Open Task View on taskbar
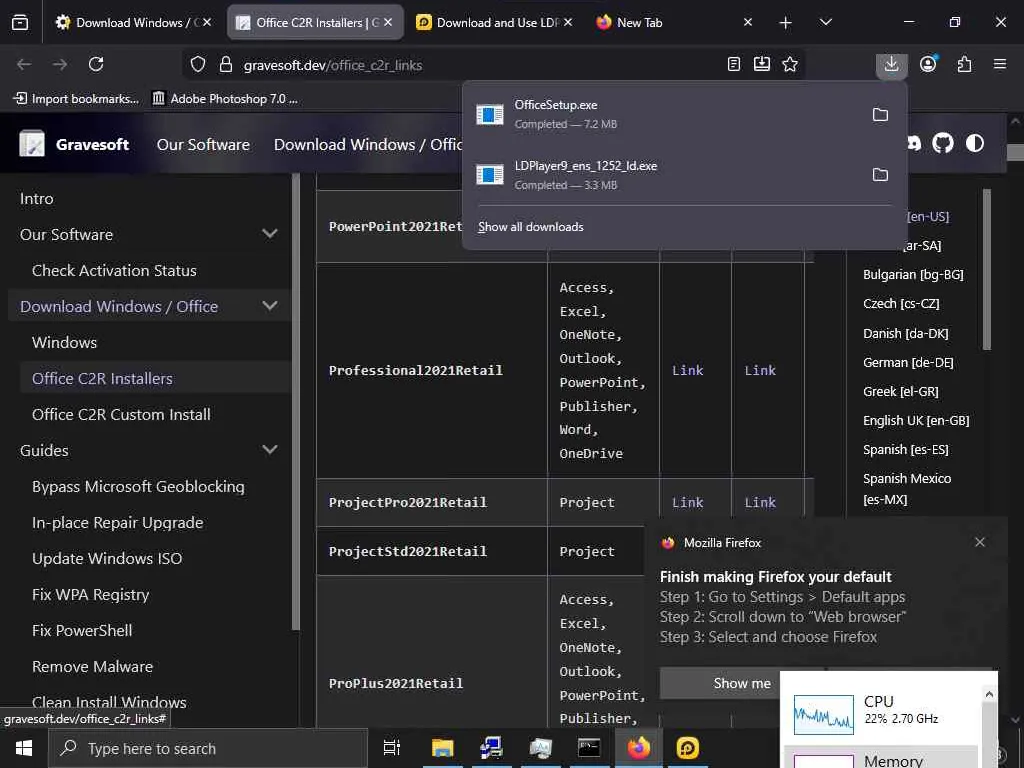The width and height of the screenshot is (1024, 768). click(x=391, y=748)
